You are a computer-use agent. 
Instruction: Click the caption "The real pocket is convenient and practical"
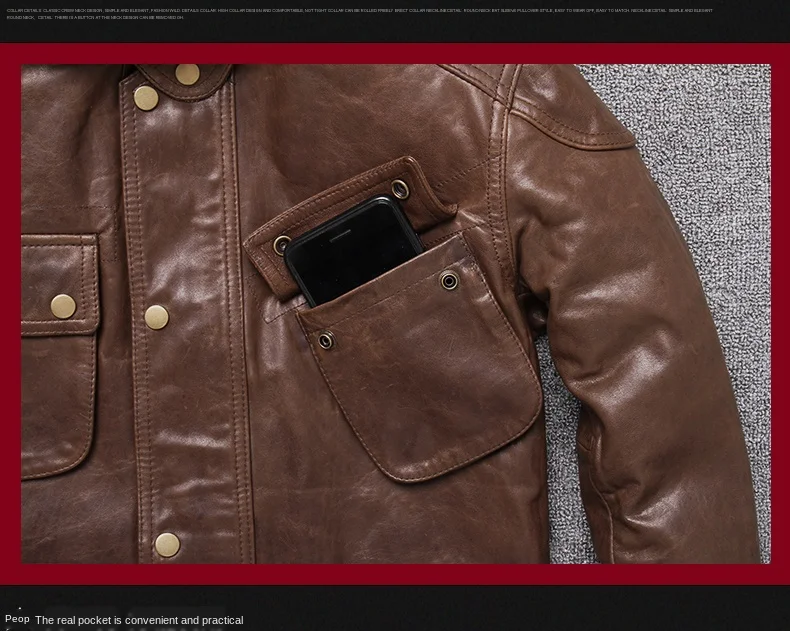pos(139,620)
